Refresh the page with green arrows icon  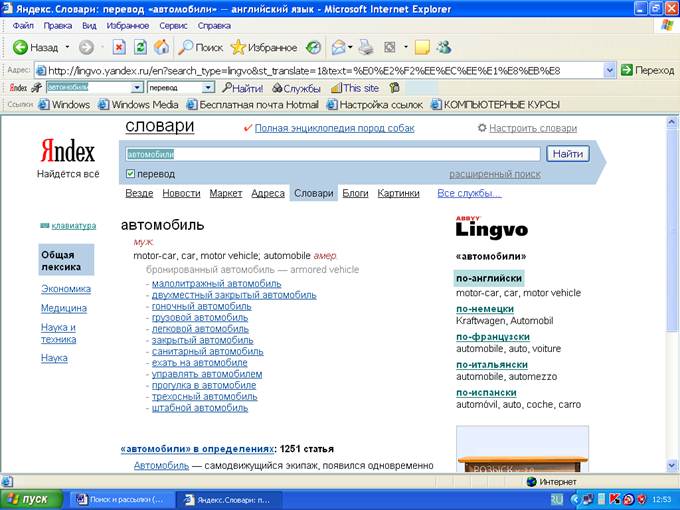point(140,47)
